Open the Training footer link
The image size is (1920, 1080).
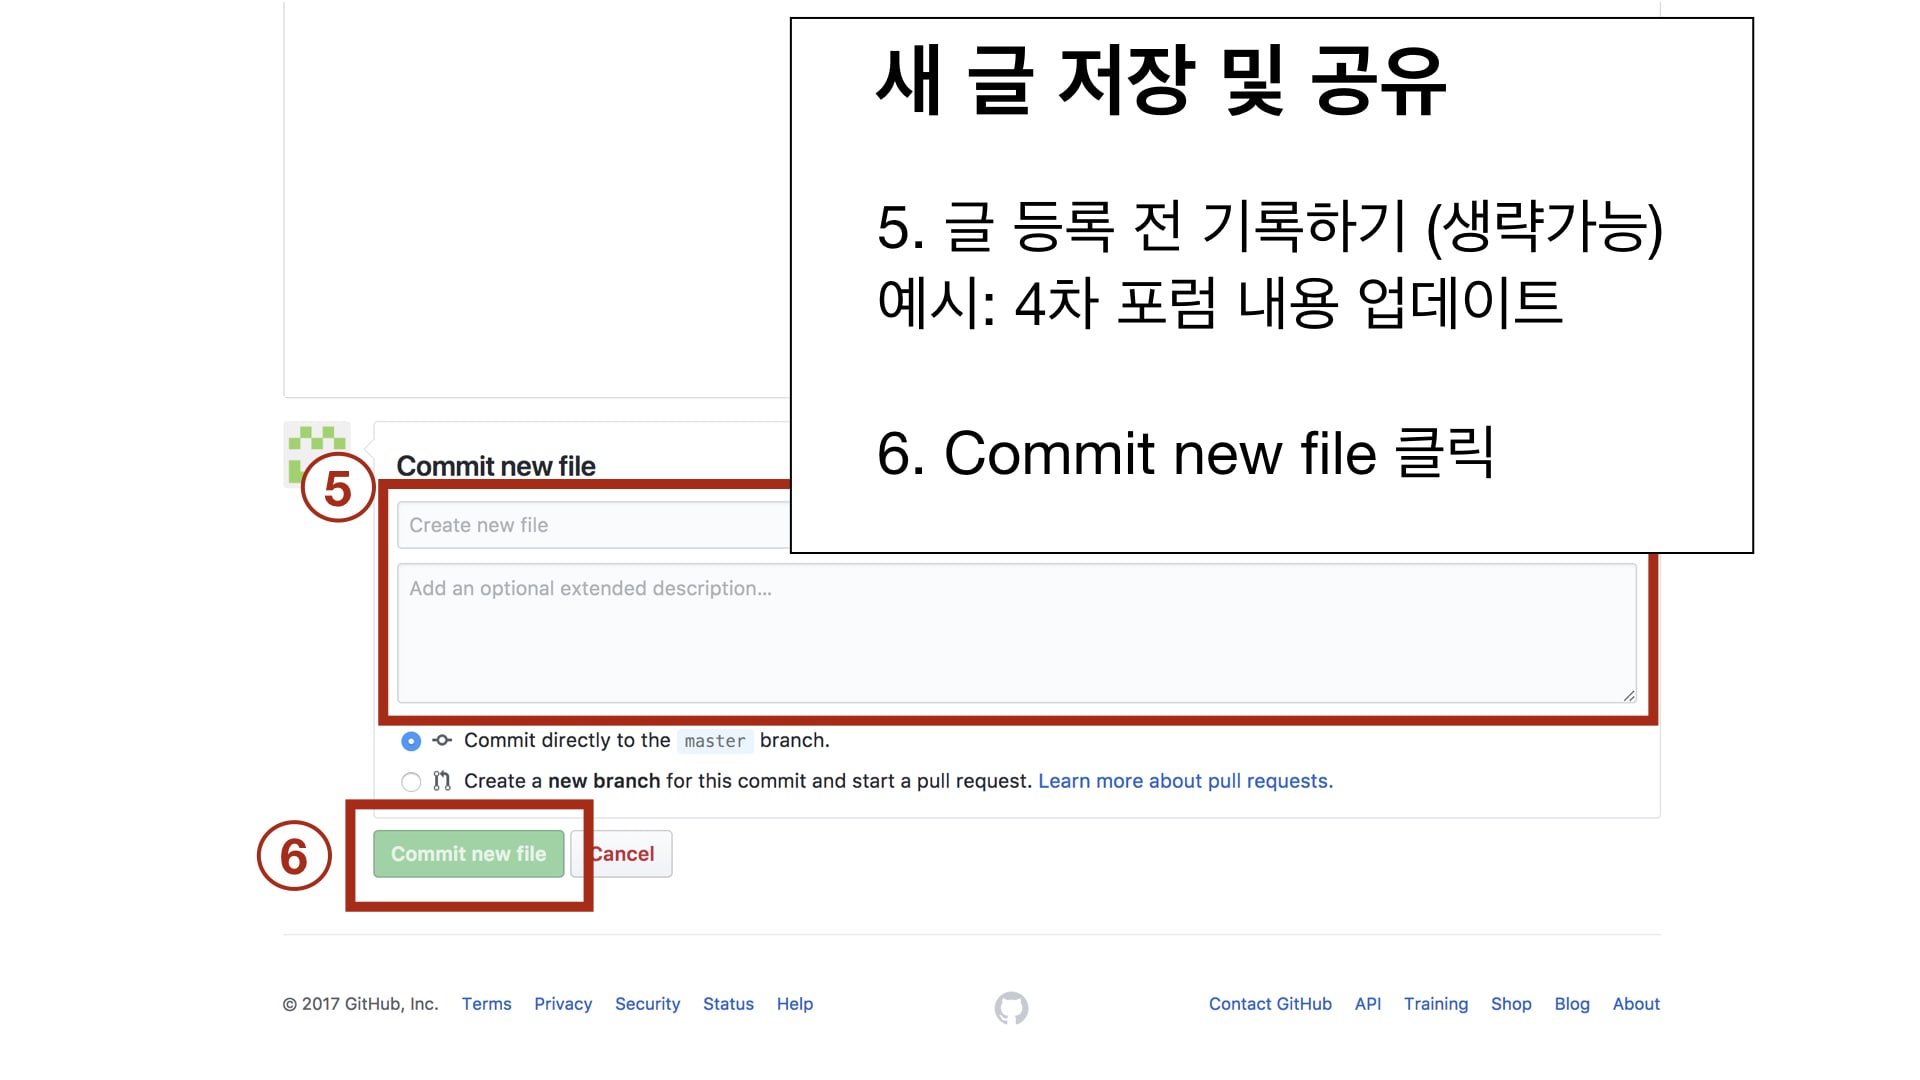pos(1436,1004)
